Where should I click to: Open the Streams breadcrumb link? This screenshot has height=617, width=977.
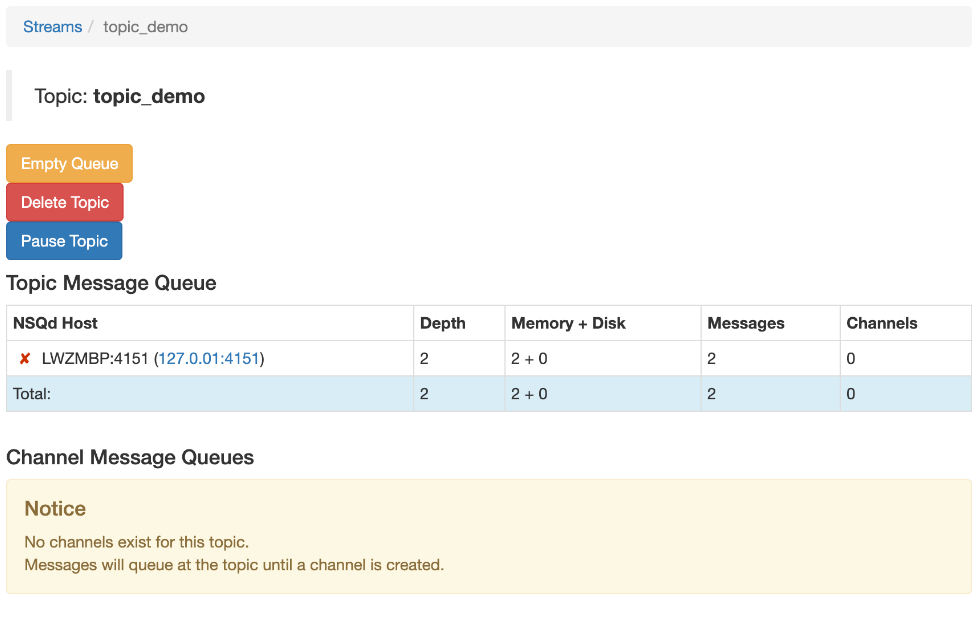point(53,27)
